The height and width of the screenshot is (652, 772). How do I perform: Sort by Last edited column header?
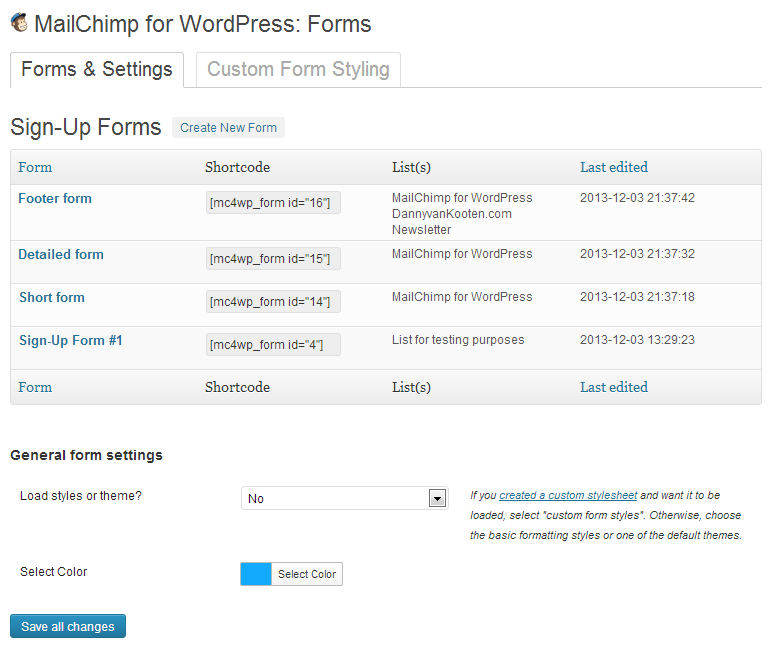coord(613,167)
